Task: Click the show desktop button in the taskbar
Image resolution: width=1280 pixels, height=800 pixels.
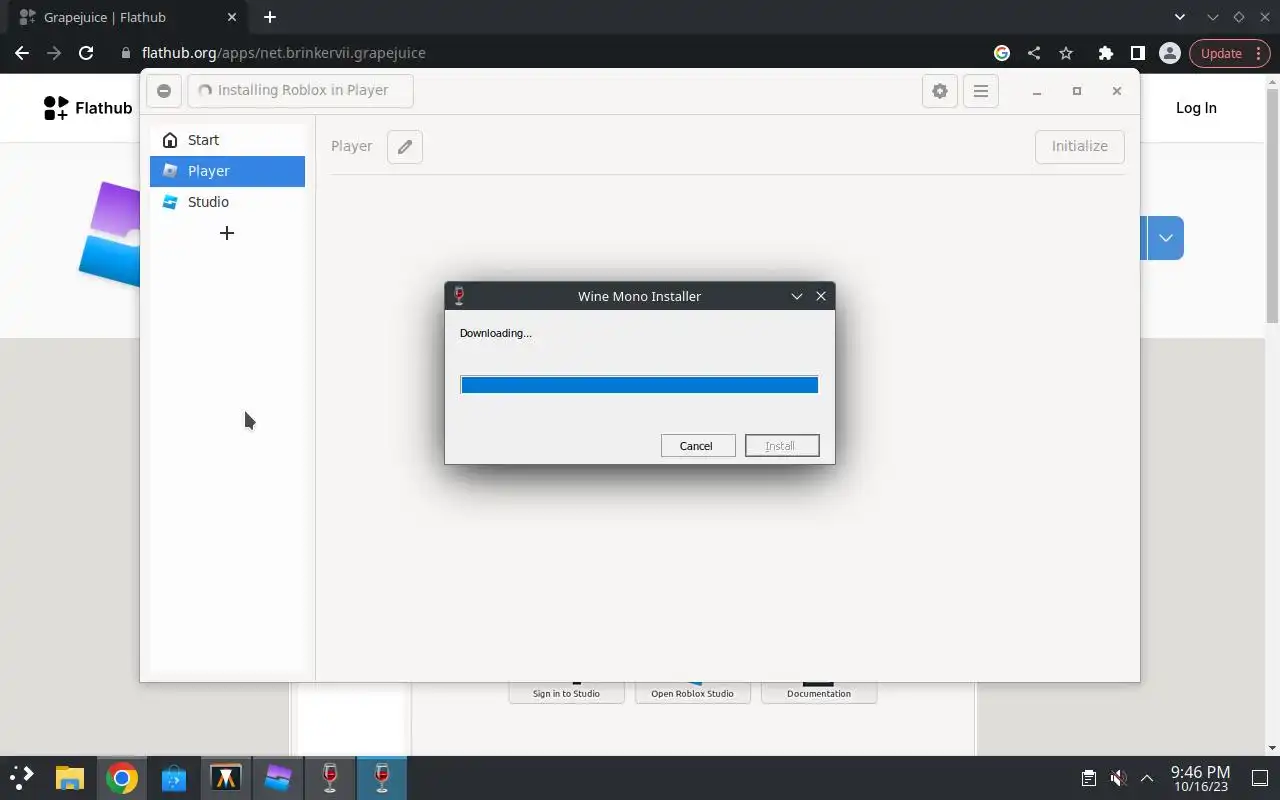Action: click(x=1260, y=777)
